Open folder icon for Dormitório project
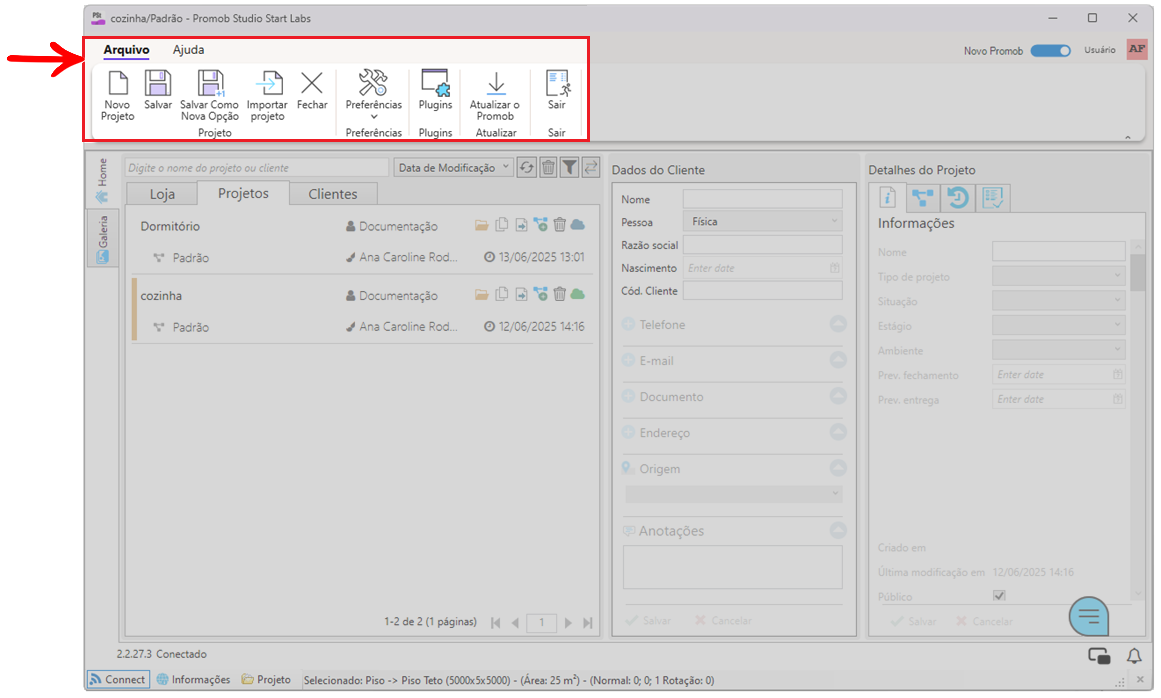This screenshot has height=698, width=1161. (481, 225)
